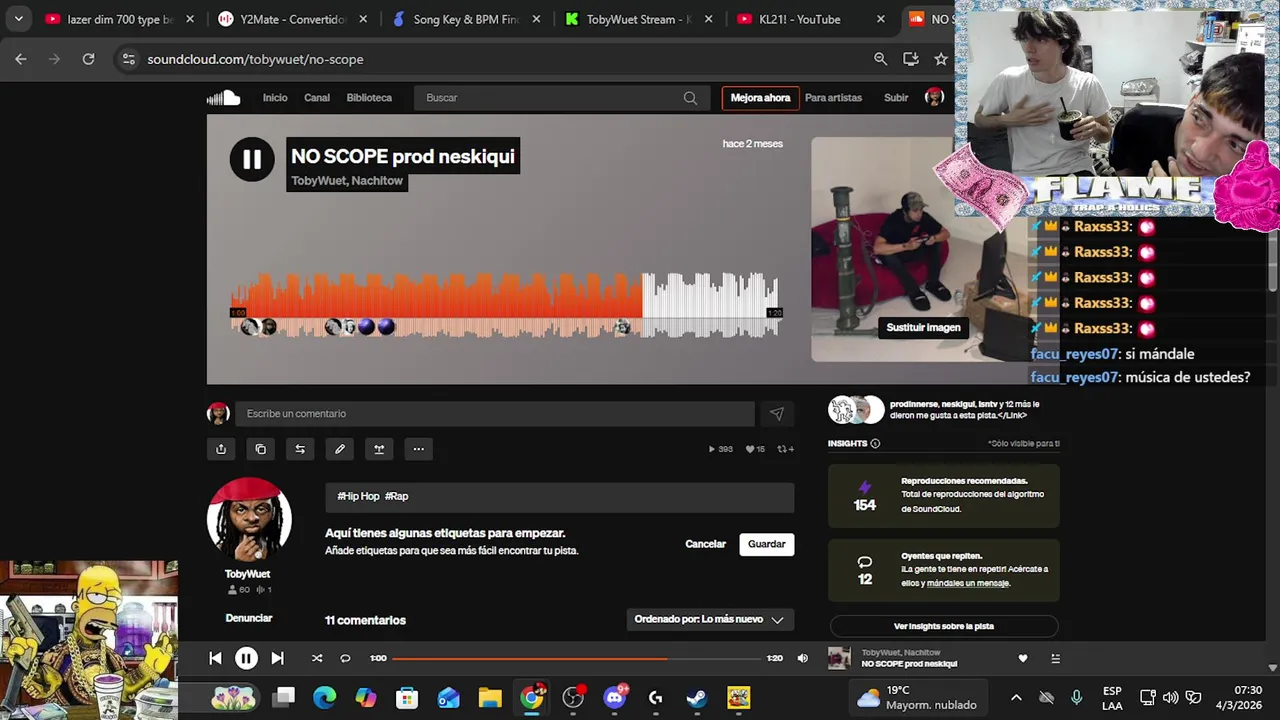The width and height of the screenshot is (1280, 720).
Task: Open the TobyWuet profile name link
Action: point(247,574)
